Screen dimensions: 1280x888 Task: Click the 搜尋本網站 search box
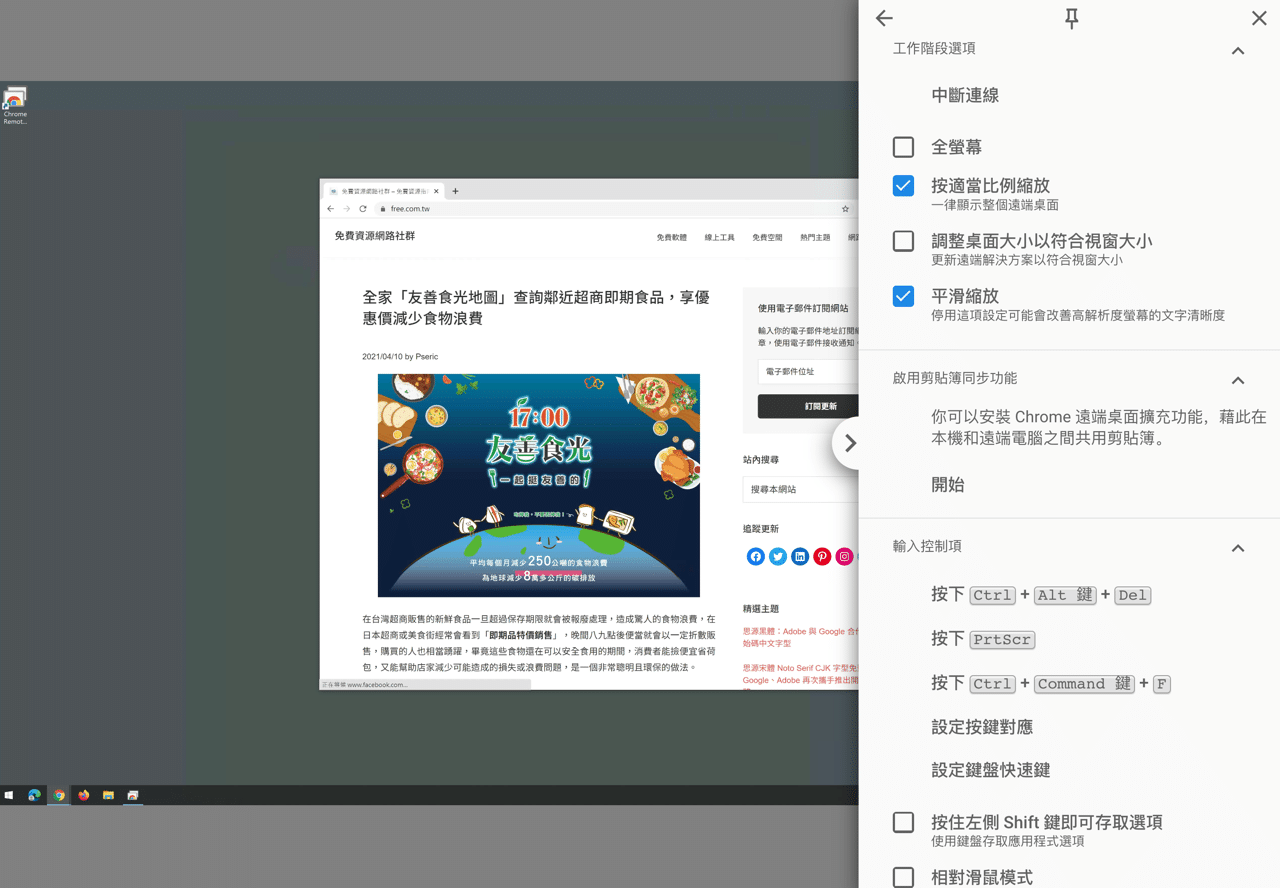pyautogui.click(x=801, y=489)
